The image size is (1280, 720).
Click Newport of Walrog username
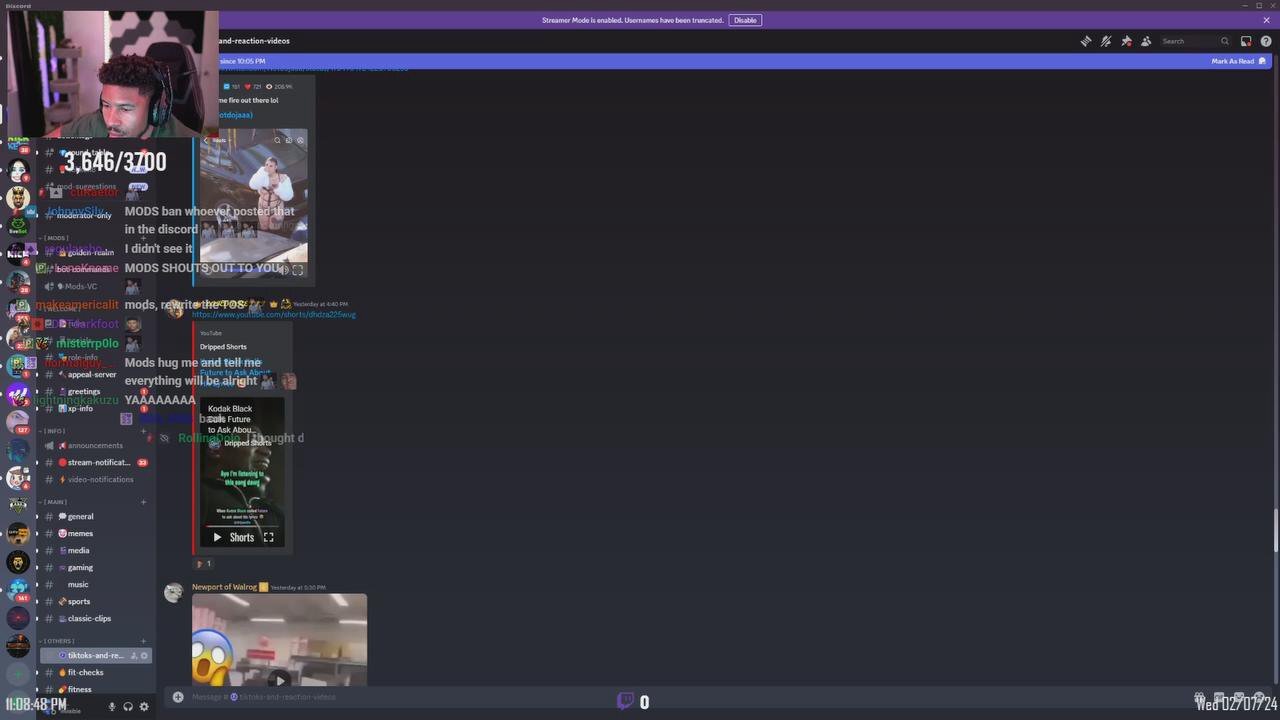point(224,587)
